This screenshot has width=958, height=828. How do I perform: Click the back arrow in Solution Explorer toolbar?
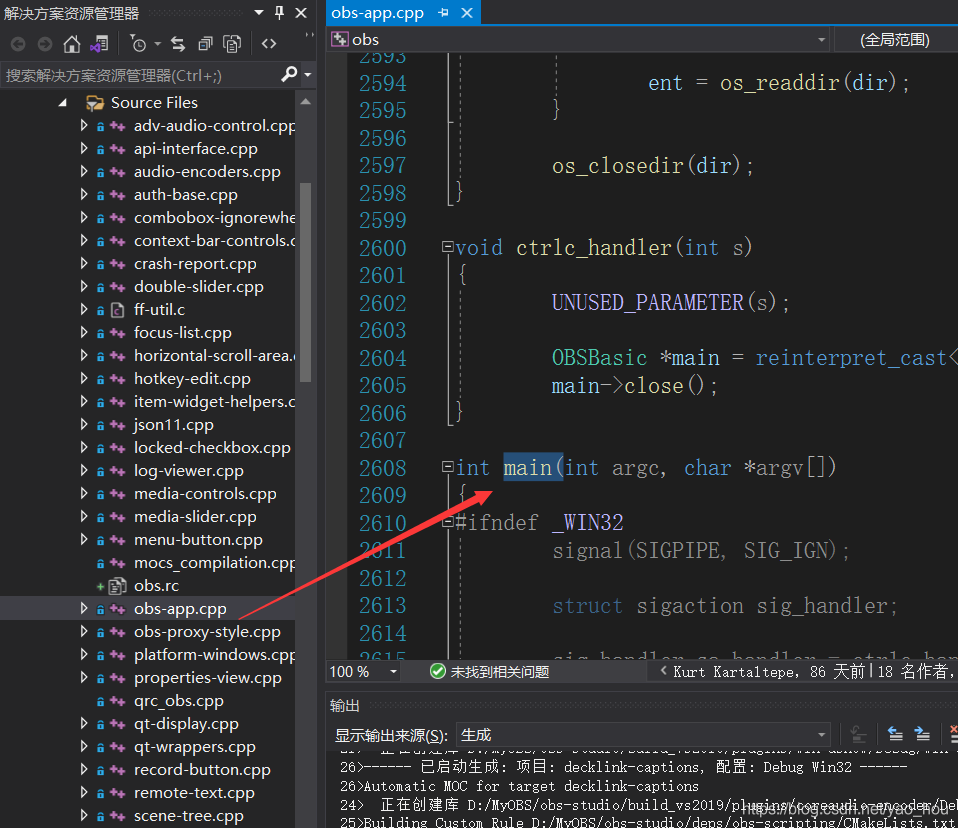18,44
